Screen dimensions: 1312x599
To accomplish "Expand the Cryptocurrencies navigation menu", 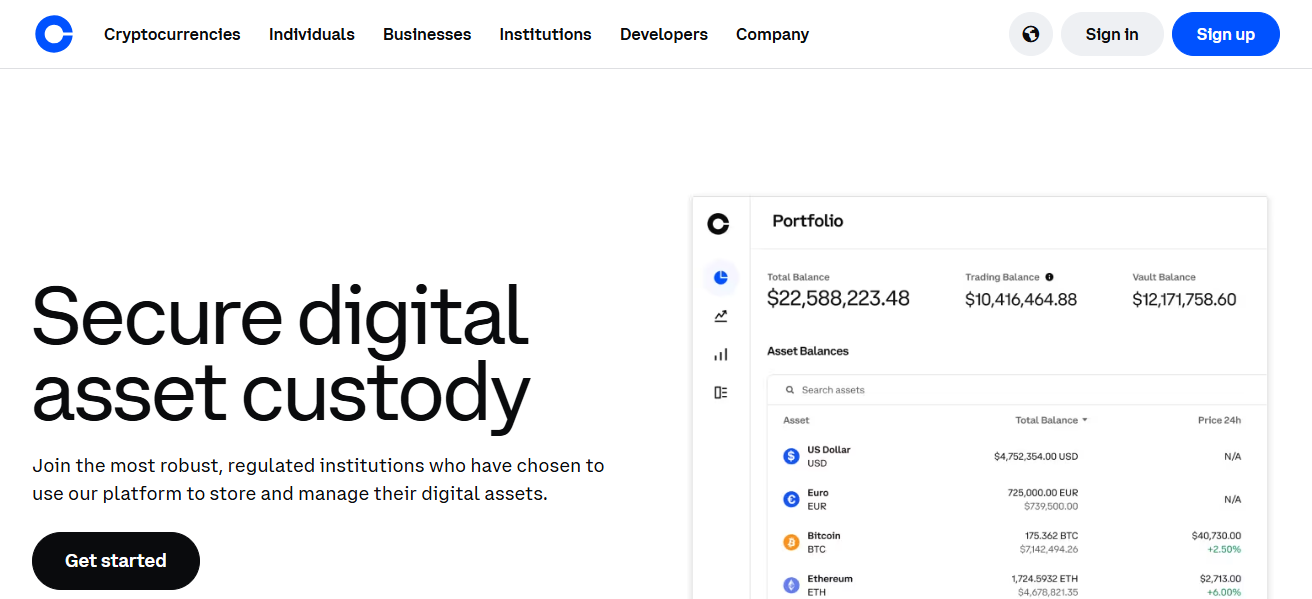I will pyautogui.click(x=171, y=33).
